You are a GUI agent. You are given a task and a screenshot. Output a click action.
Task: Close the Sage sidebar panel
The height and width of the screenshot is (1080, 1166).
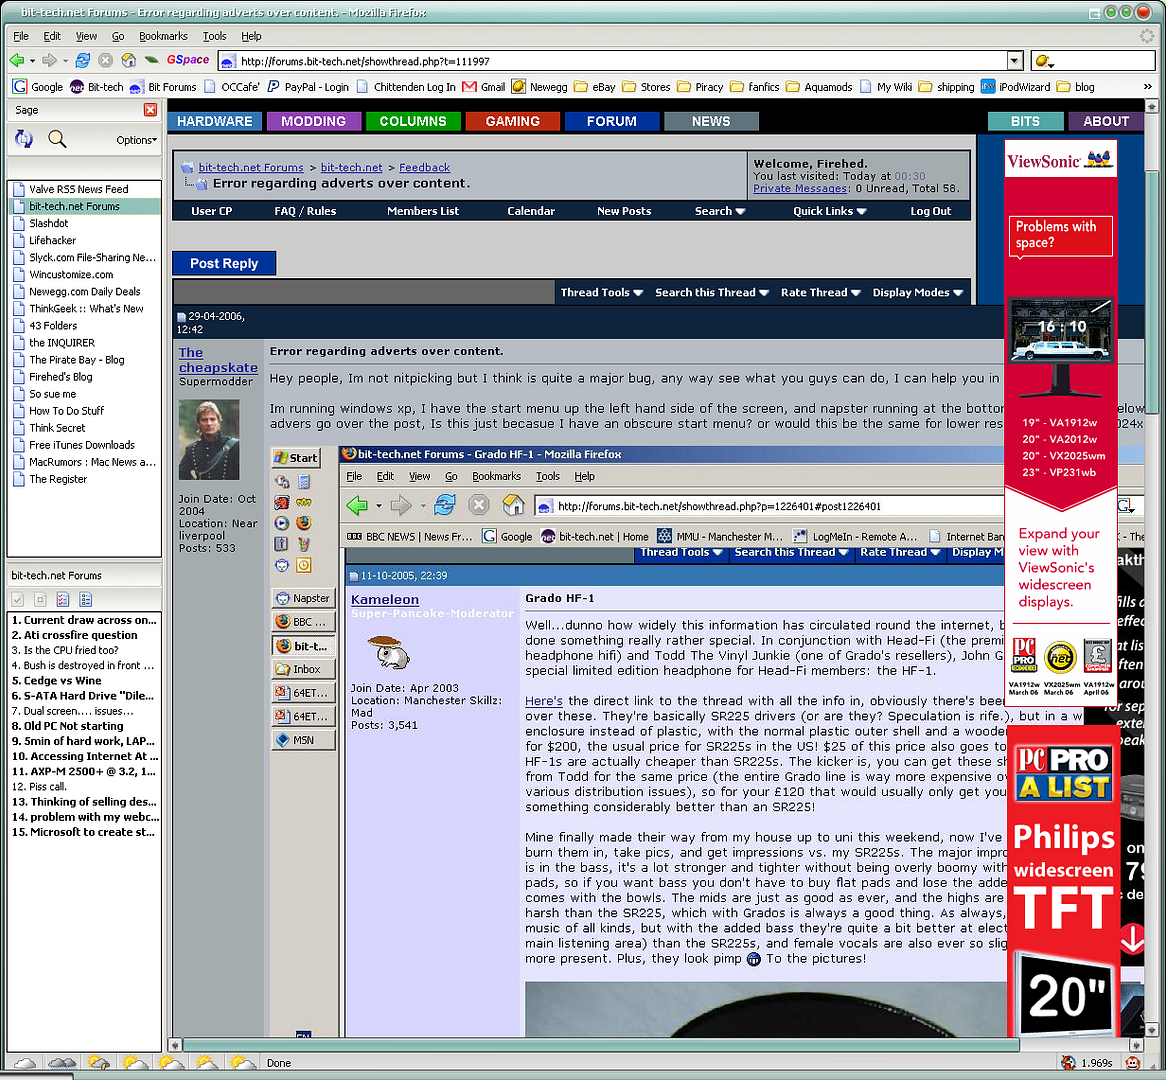(x=150, y=110)
